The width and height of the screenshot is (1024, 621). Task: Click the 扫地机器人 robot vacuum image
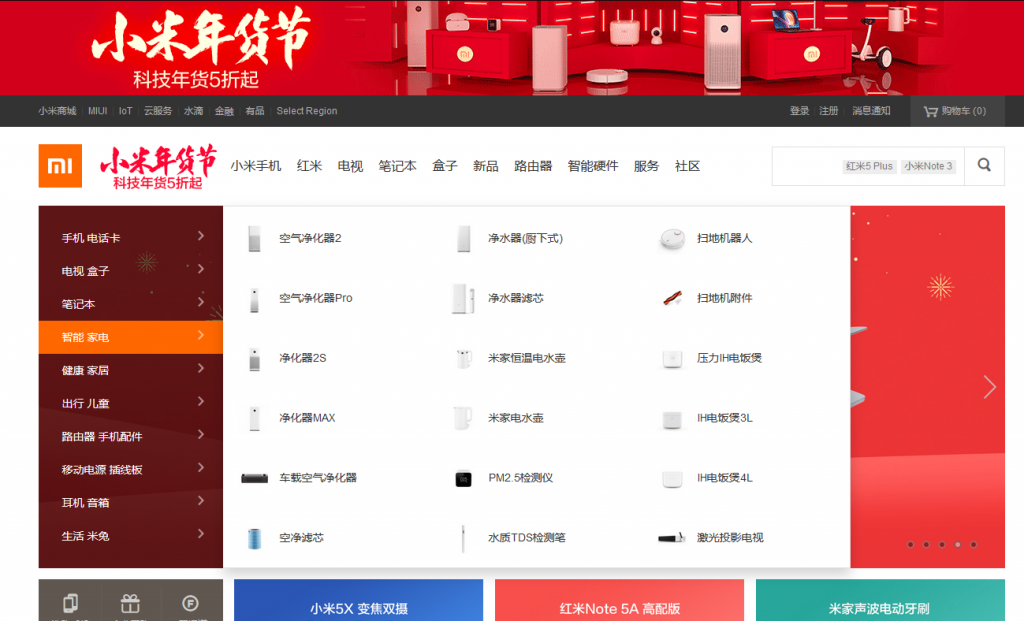click(672, 238)
